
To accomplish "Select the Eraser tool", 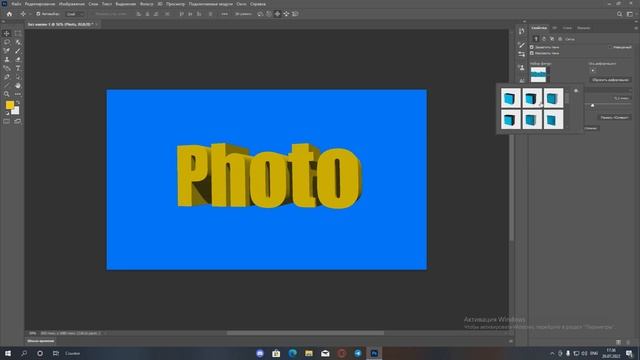I will [x=18, y=60].
